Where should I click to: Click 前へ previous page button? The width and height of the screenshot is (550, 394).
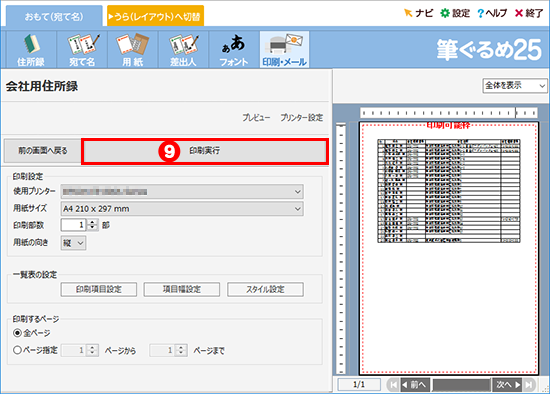416,385
